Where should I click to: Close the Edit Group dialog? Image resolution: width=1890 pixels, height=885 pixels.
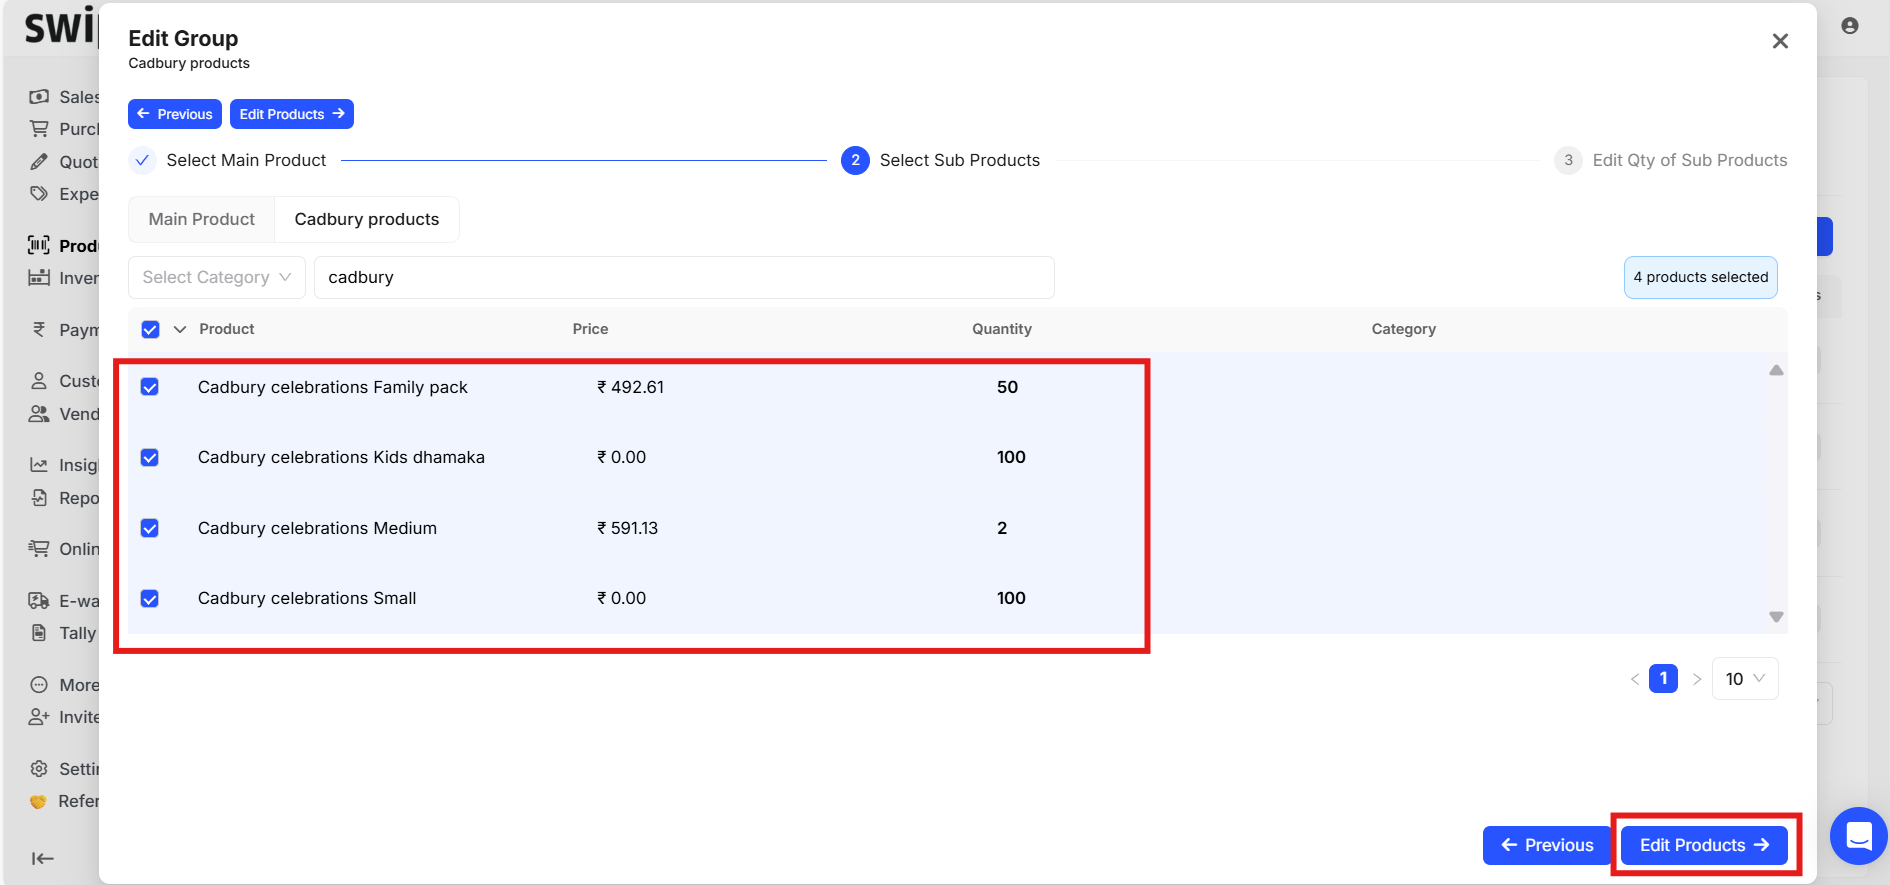pos(1780,41)
